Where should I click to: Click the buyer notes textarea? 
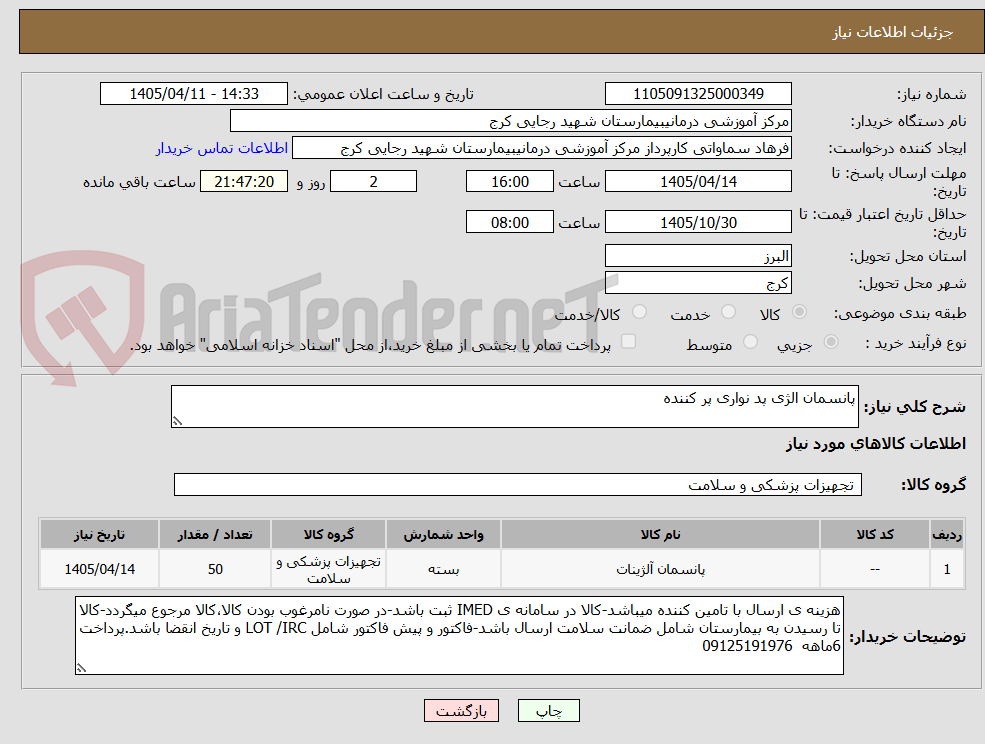pos(459,636)
